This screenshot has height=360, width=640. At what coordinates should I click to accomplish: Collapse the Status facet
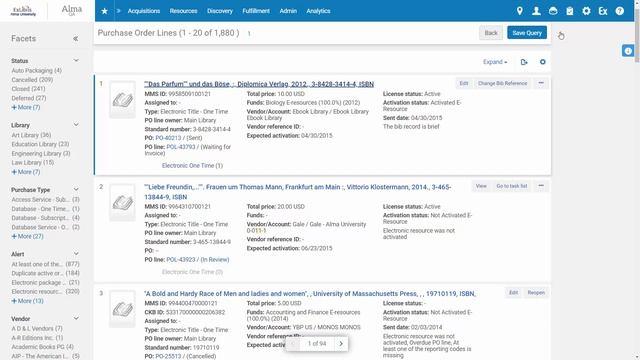76,60
